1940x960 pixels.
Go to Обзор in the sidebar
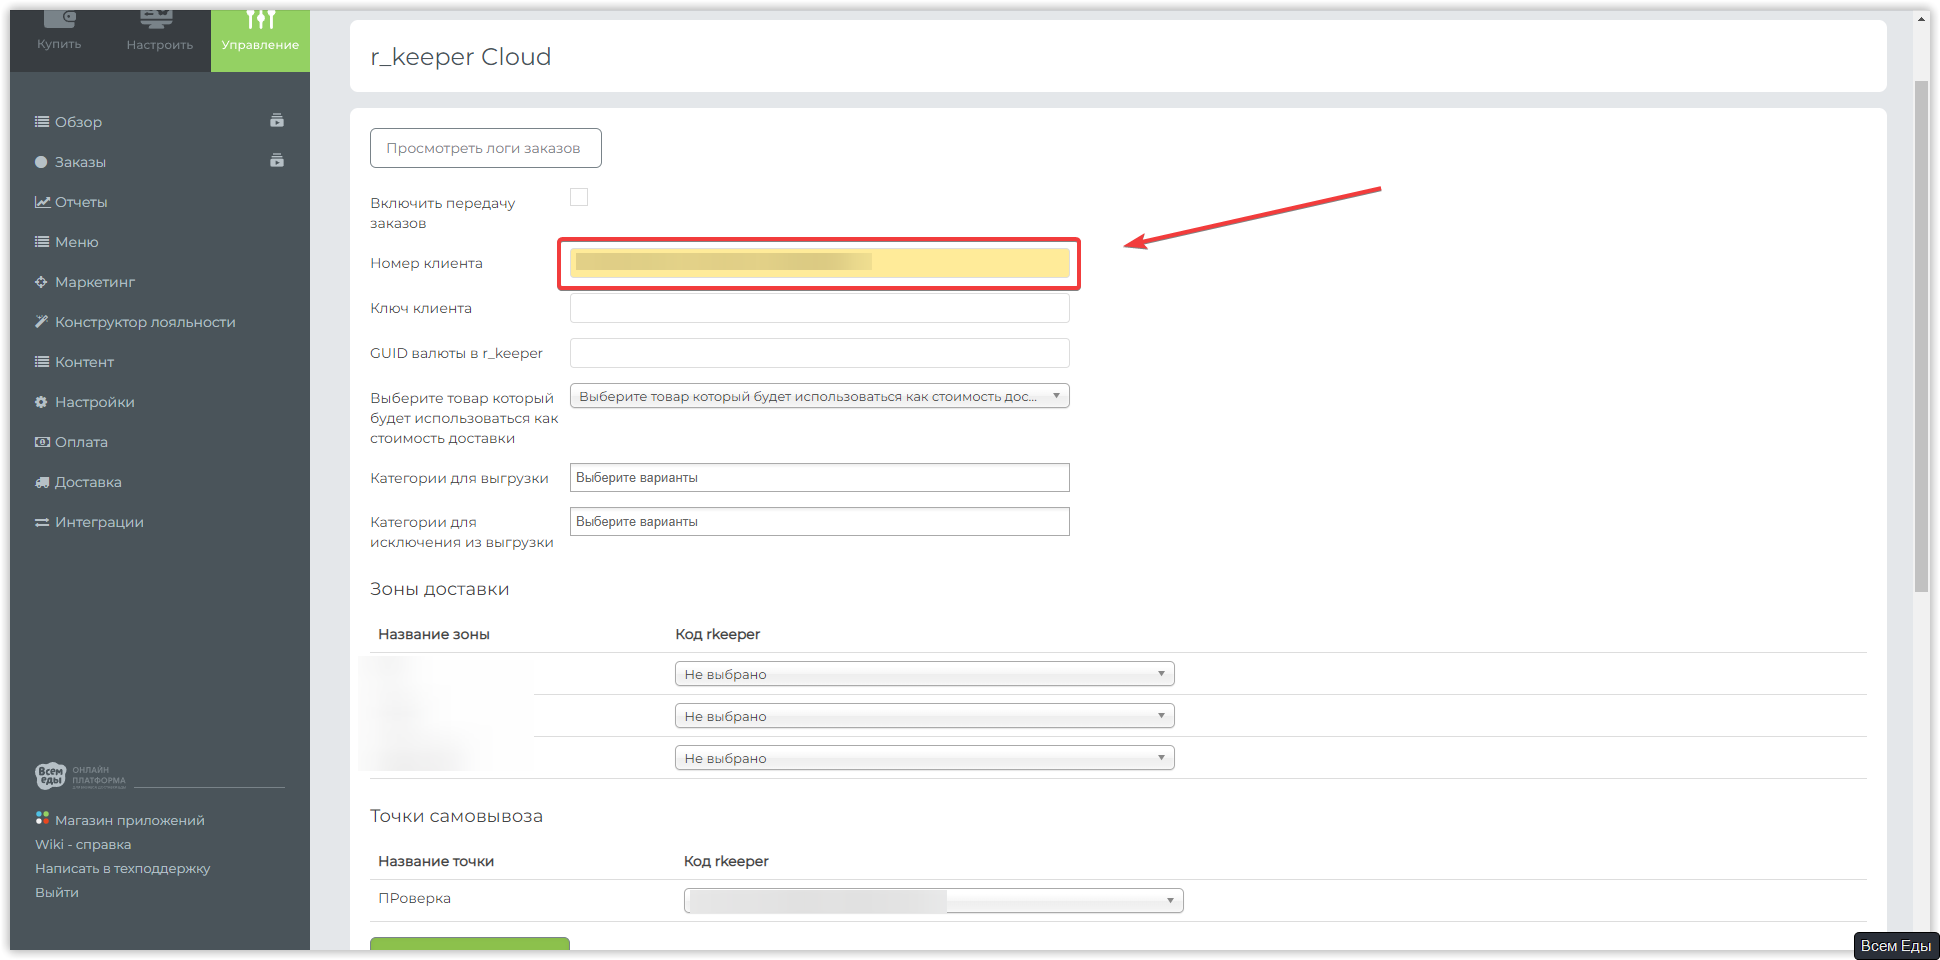coord(78,122)
